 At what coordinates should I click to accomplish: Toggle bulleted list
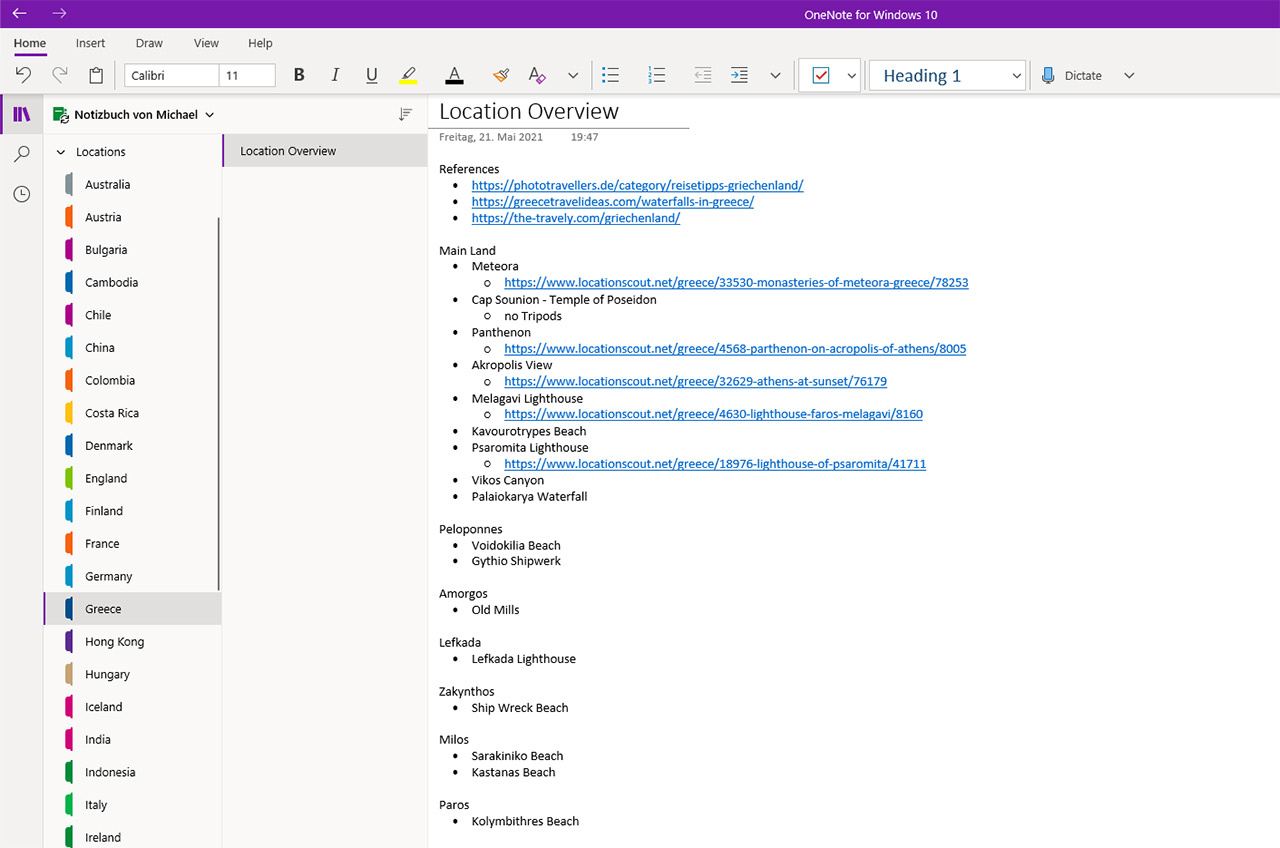[x=611, y=75]
